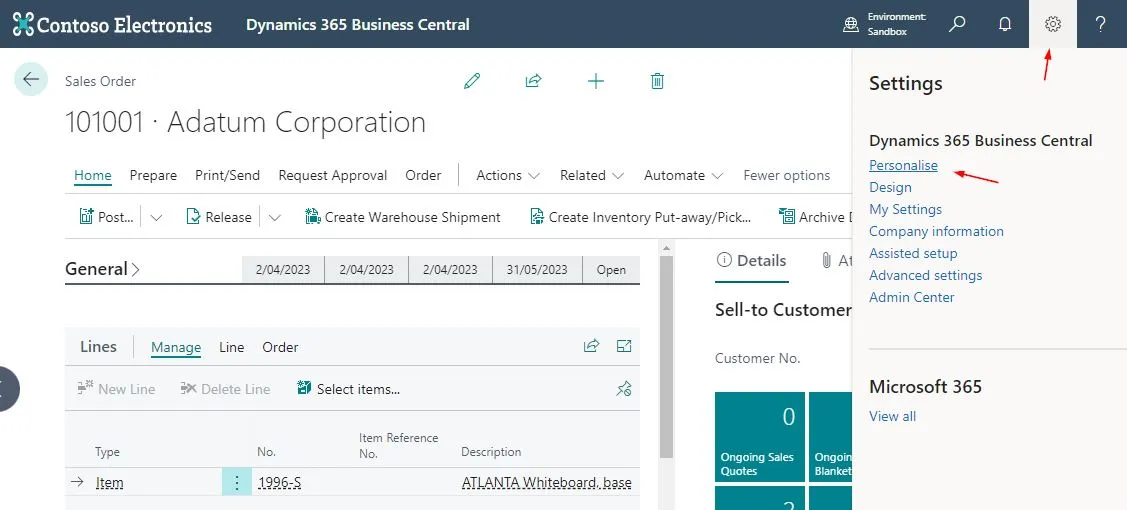Click the Design link

[x=890, y=187]
